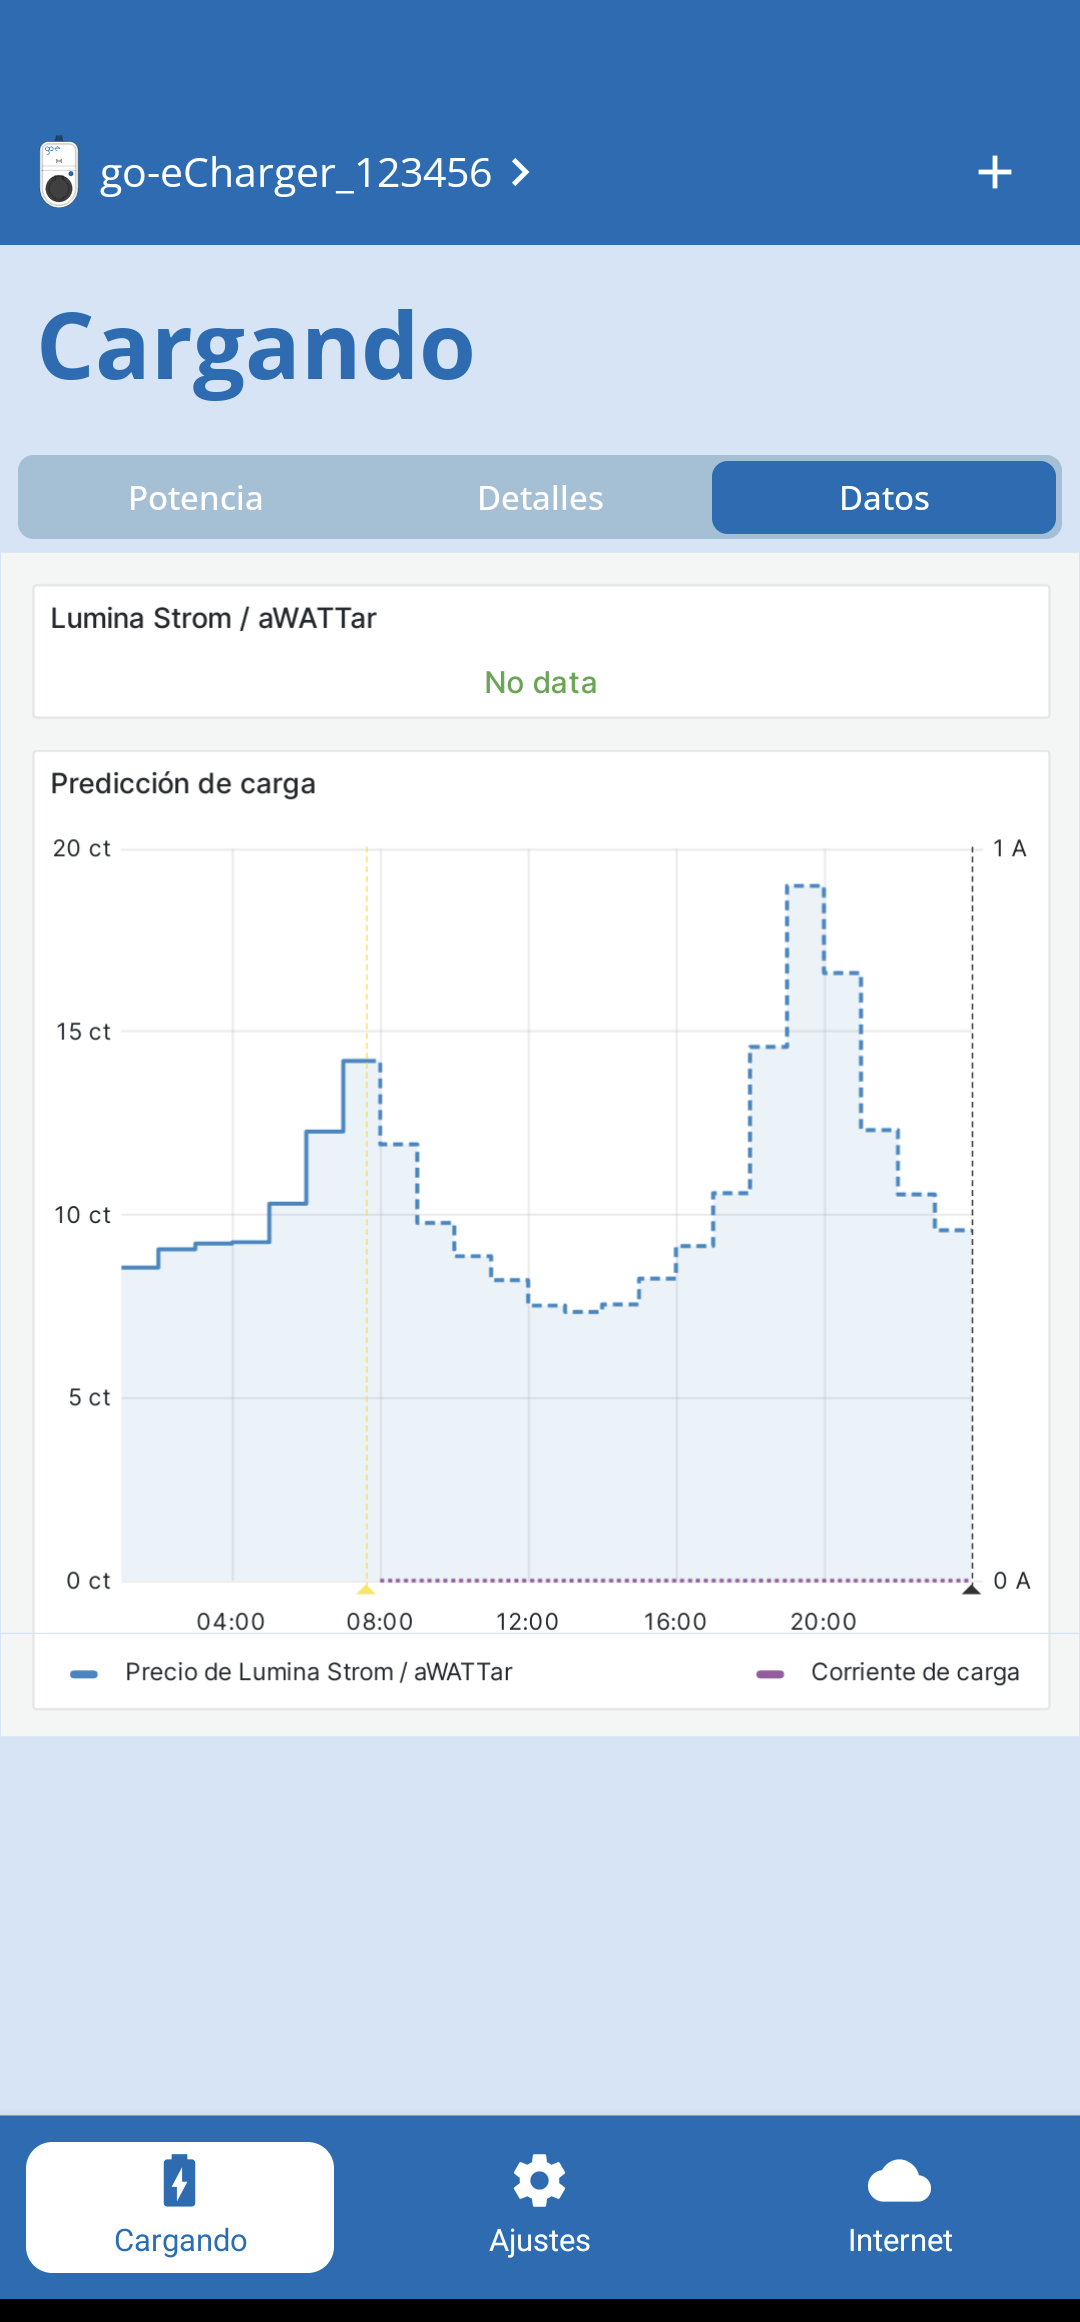This screenshot has width=1080, height=2322.
Task: Tap the evening price peak on chart
Action: coord(805,886)
